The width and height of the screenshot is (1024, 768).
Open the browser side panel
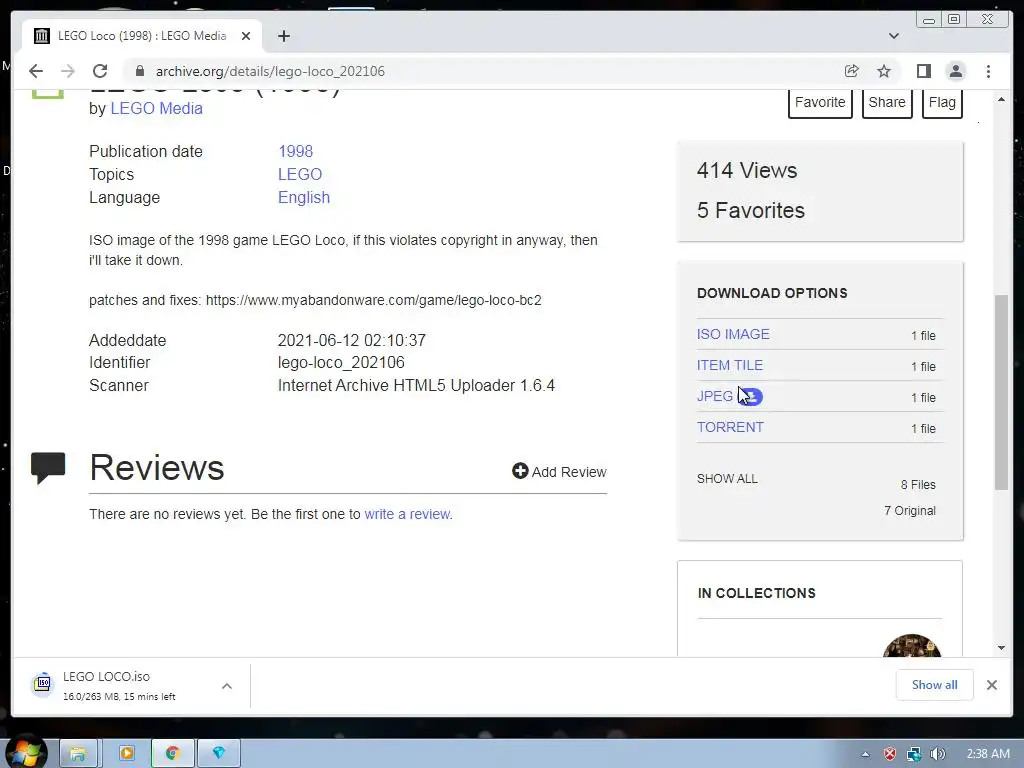(923, 71)
